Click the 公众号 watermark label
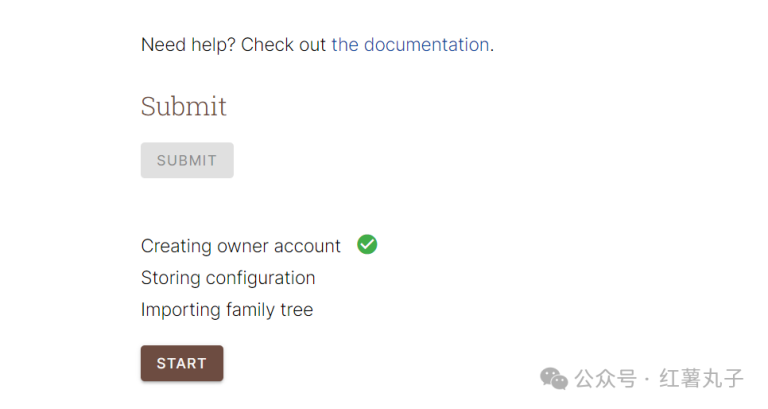The width and height of the screenshot is (768, 409). pyautogui.click(x=605, y=379)
